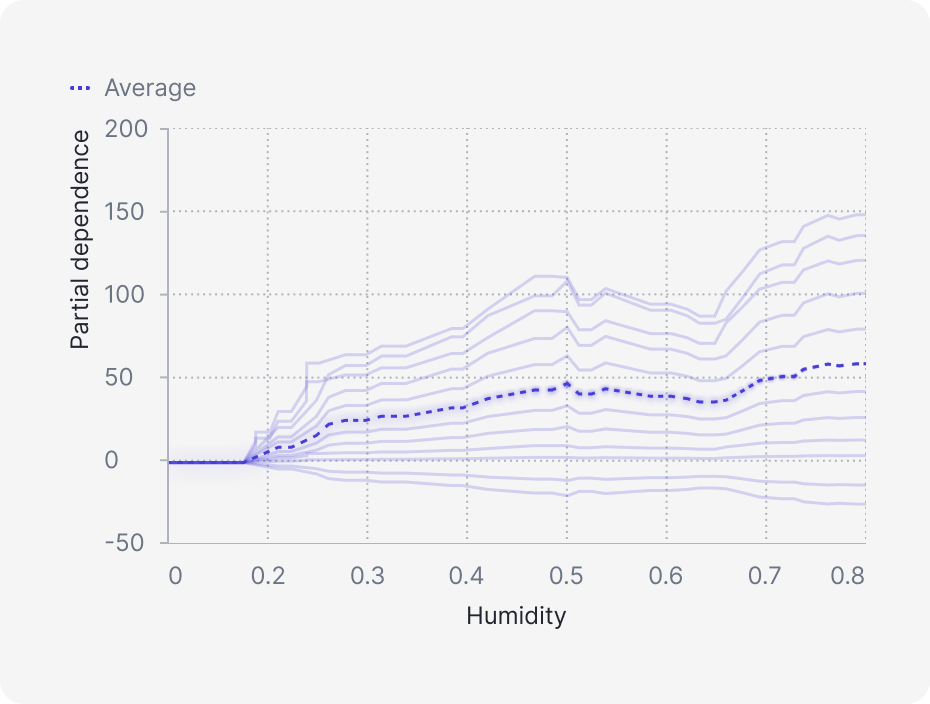
Task: Click the 0.7 humidity tick label
Action: 764,577
